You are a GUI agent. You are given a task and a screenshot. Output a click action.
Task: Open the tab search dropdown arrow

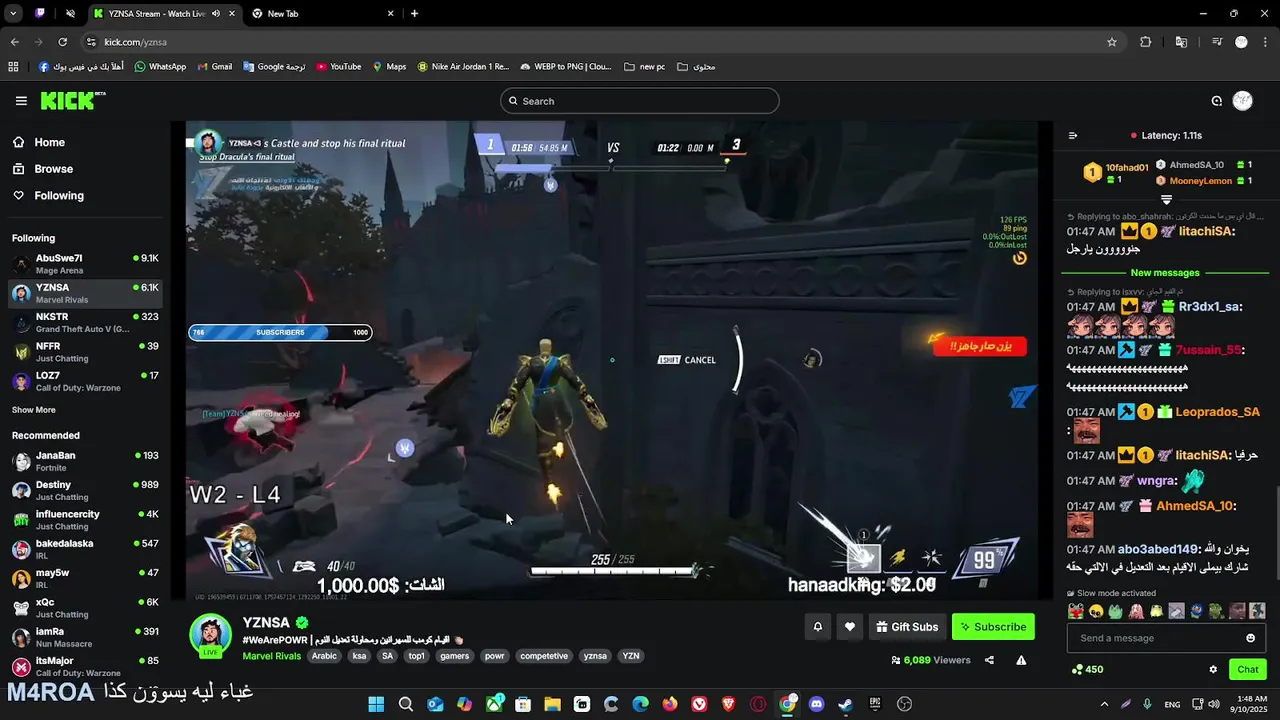13,14
